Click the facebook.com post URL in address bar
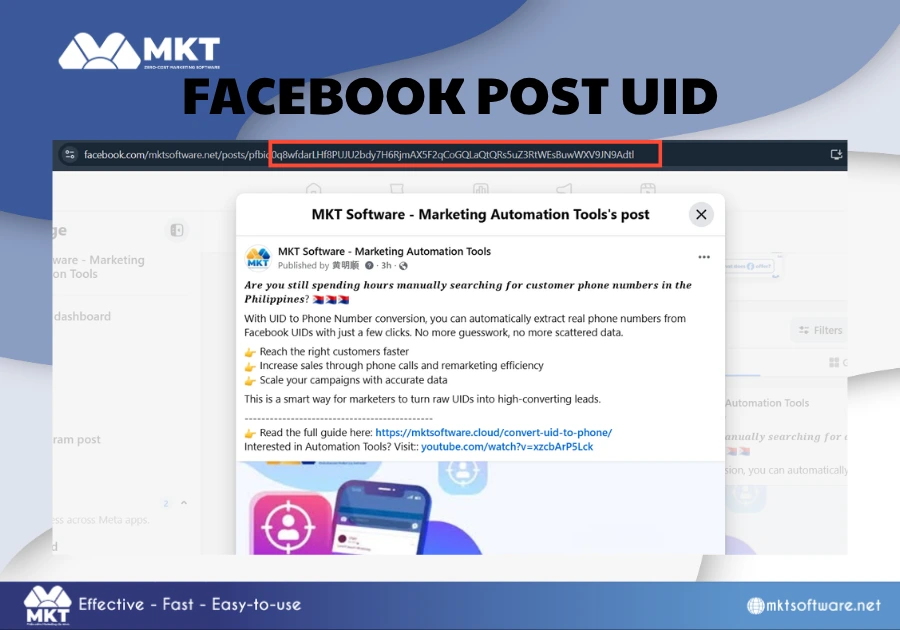Screen dimensions: 900x630 click(359, 154)
